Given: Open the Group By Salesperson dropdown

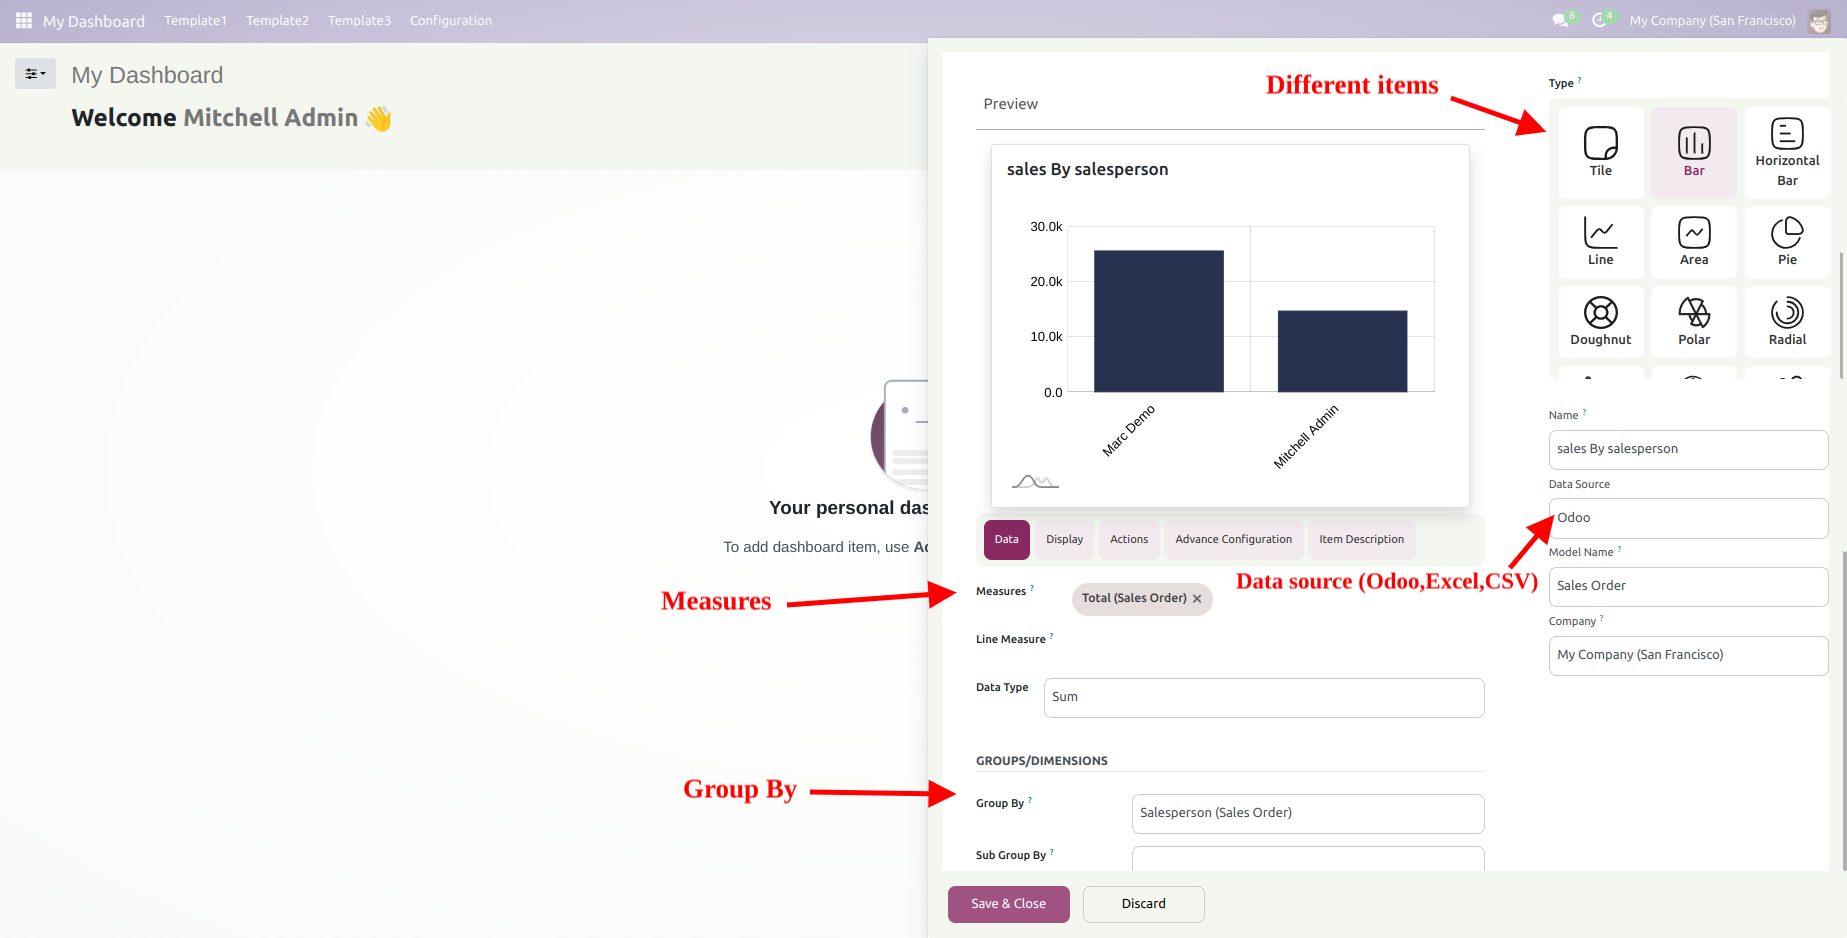Looking at the screenshot, I should pos(1307,813).
